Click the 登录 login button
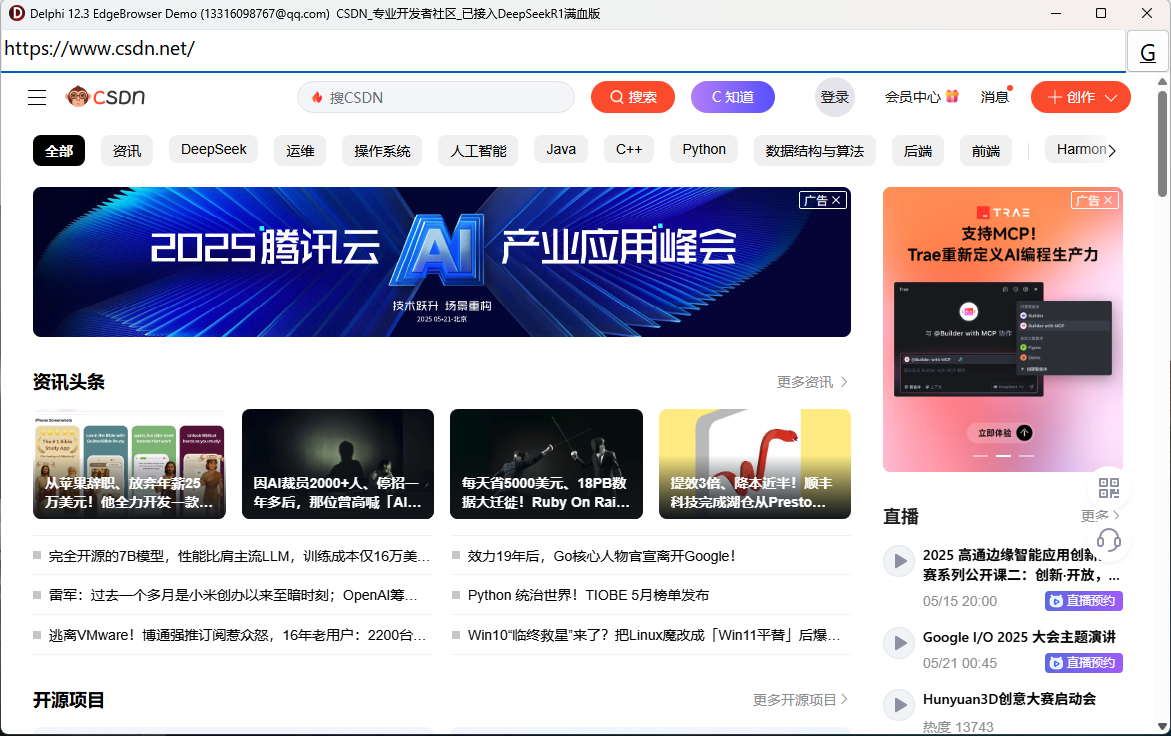The image size is (1171, 736). (x=834, y=97)
